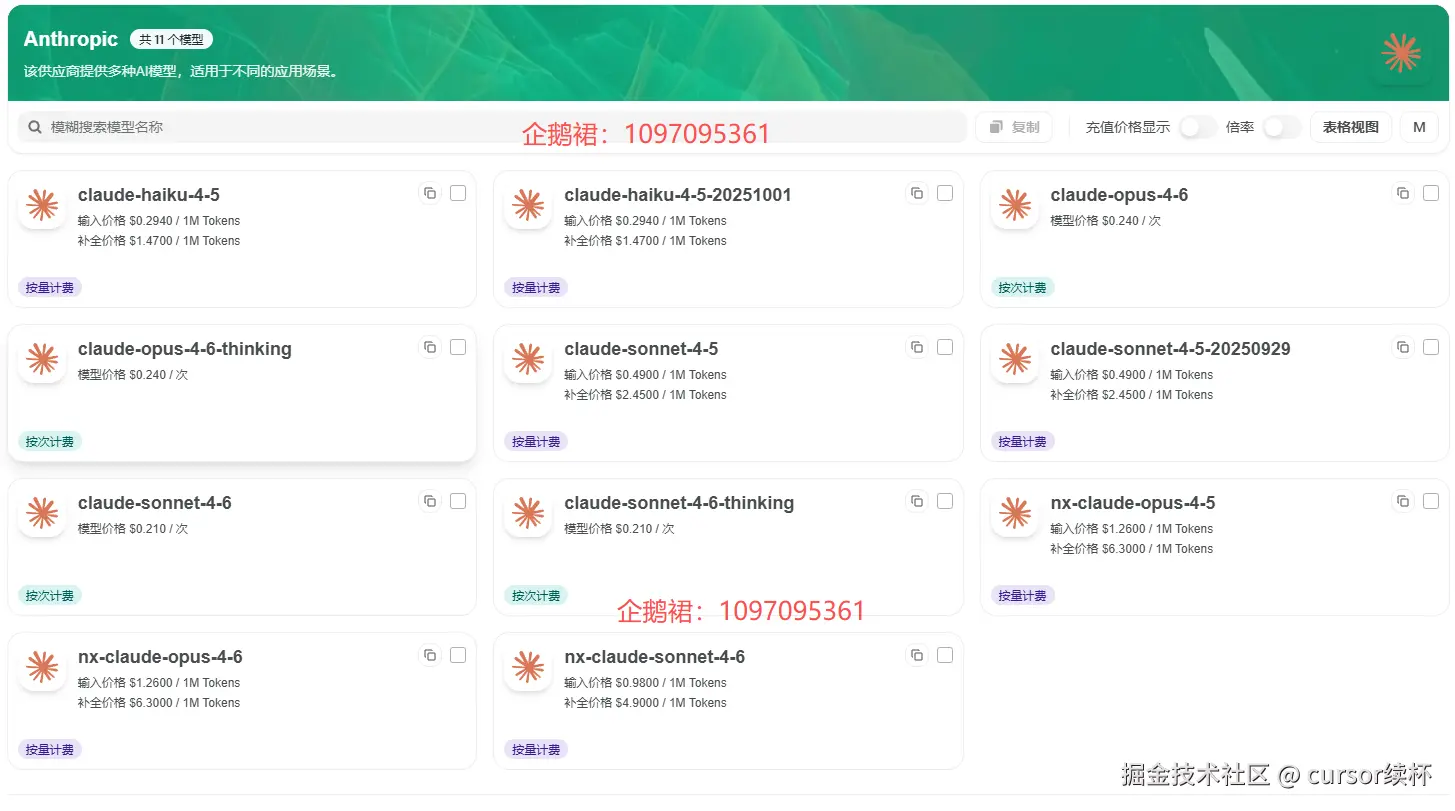Copy the claude-haiku-4-5 model name

point(430,193)
